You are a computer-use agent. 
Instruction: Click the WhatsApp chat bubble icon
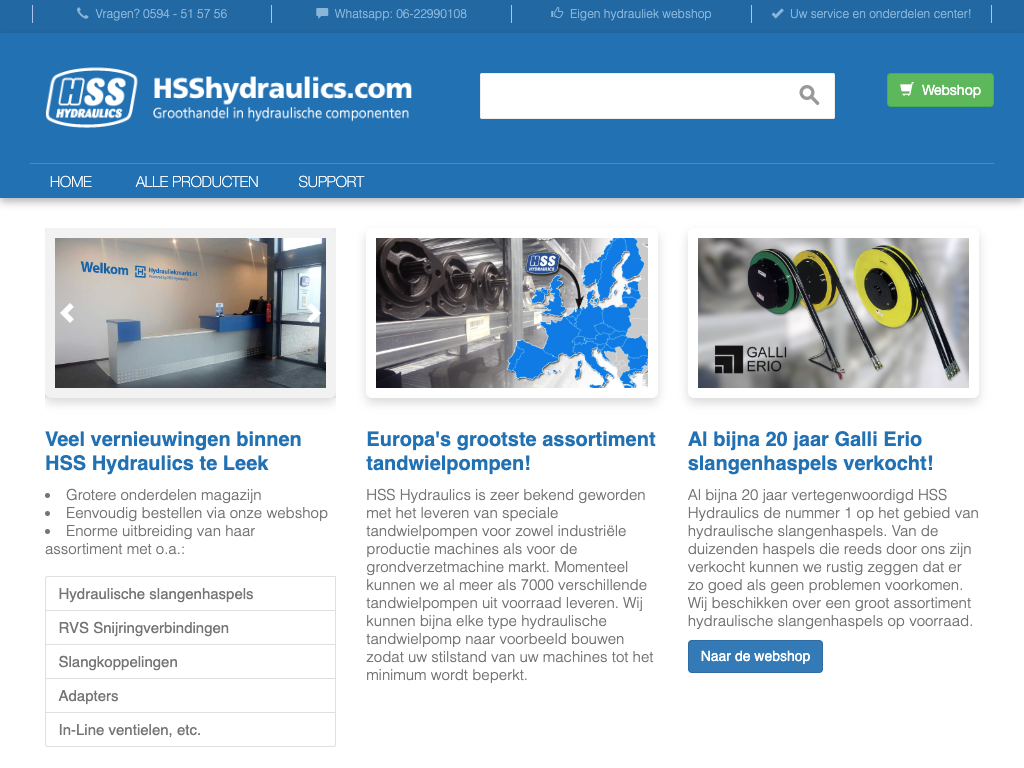pyautogui.click(x=321, y=14)
